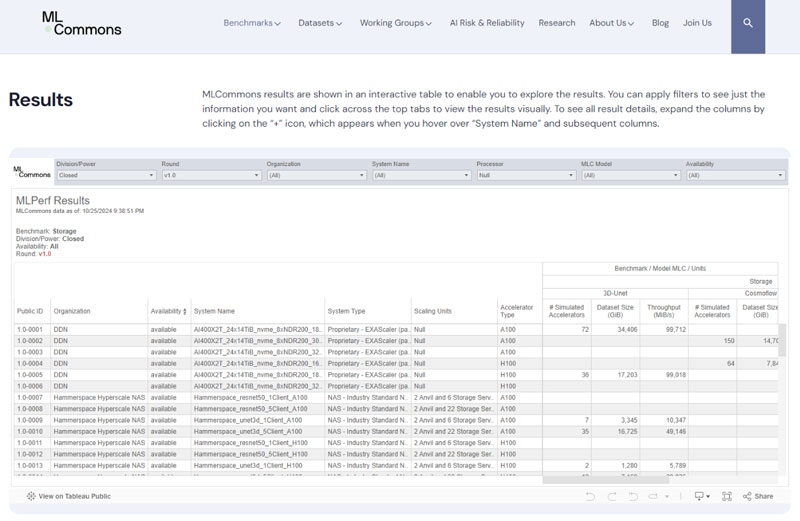Click throughput value 49,146
Image resolution: width=800 pixels, height=521 pixels.
[676, 432]
